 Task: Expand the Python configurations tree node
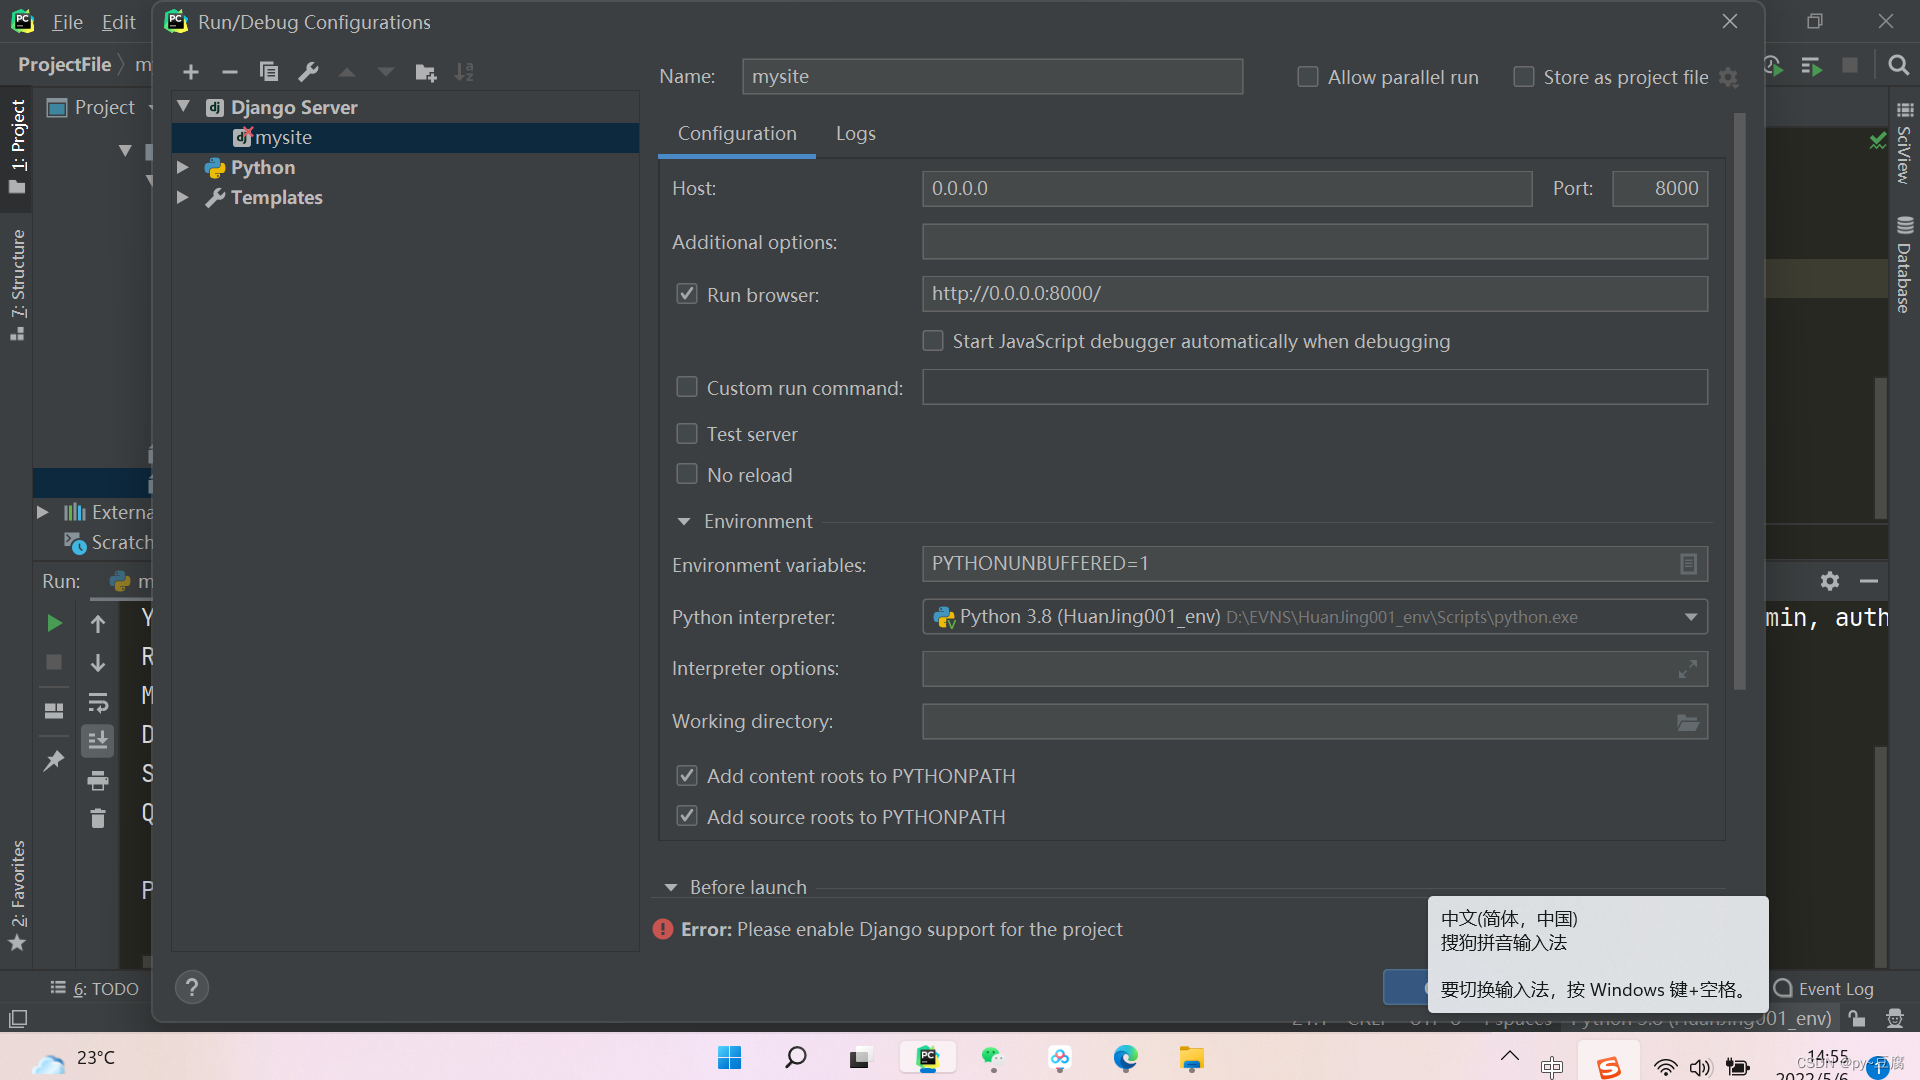click(183, 167)
